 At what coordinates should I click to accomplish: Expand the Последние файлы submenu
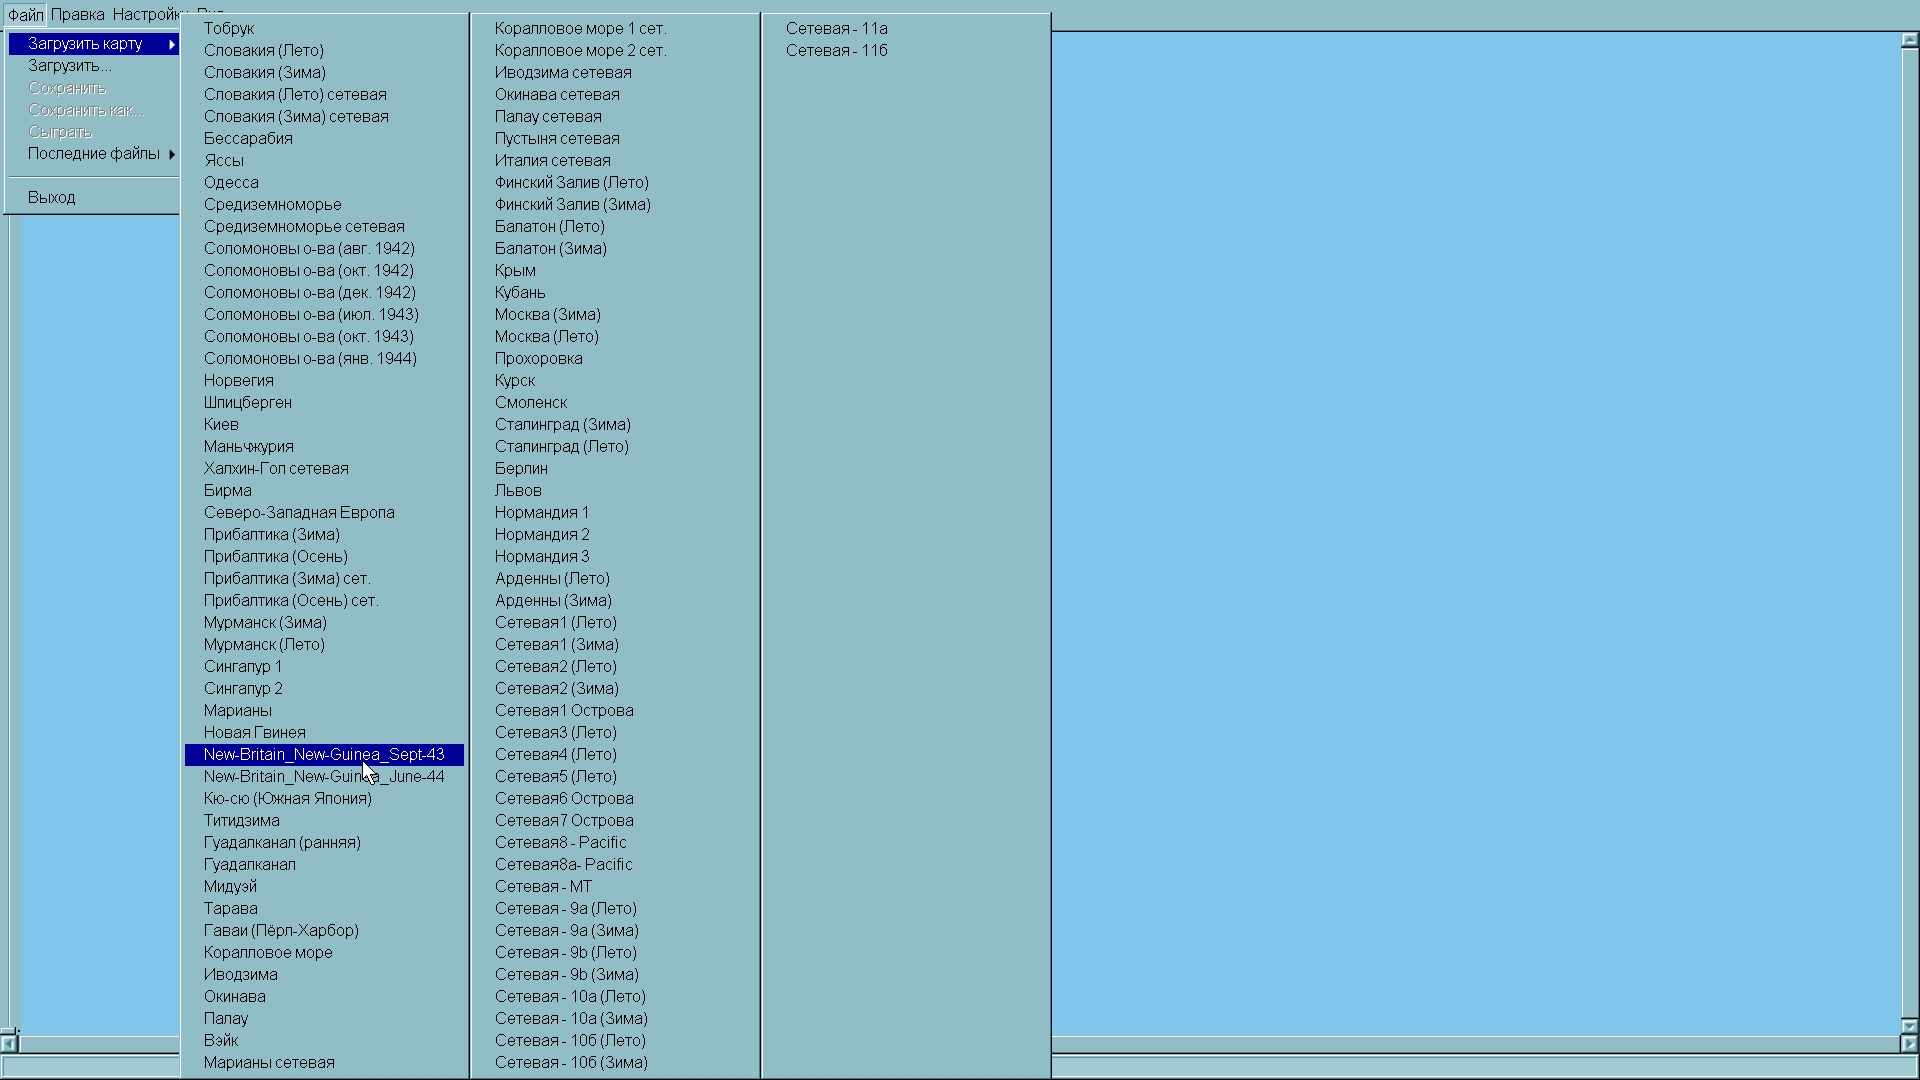point(94,154)
